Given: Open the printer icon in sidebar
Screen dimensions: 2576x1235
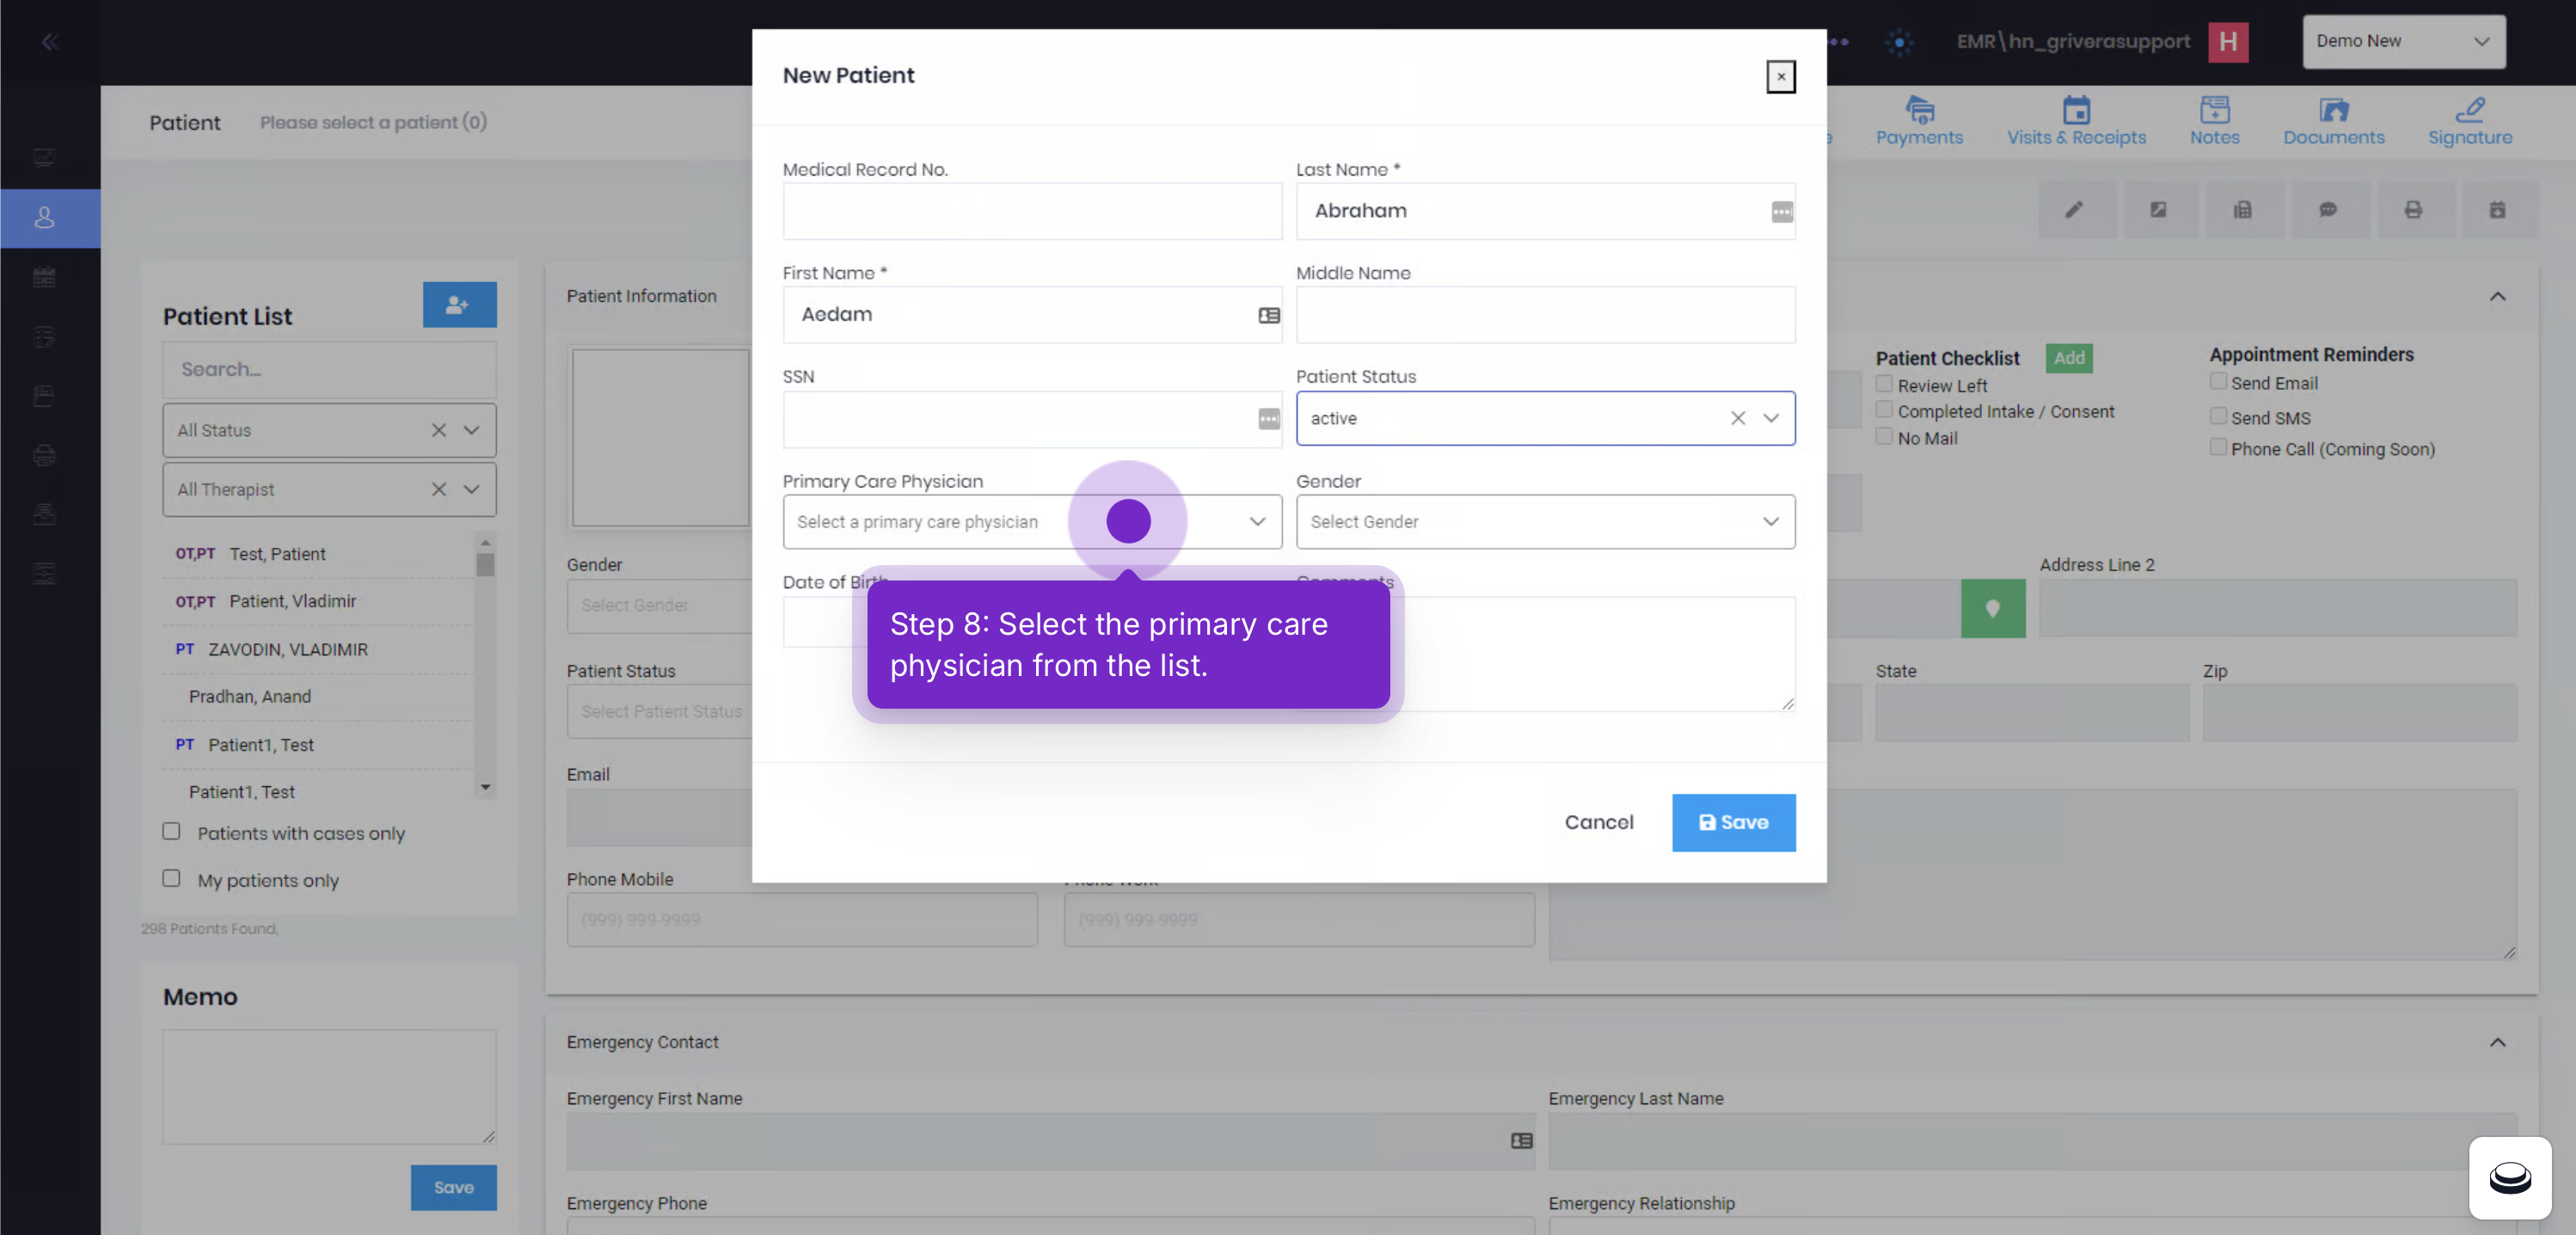Looking at the screenshot, I should point(44,455).
